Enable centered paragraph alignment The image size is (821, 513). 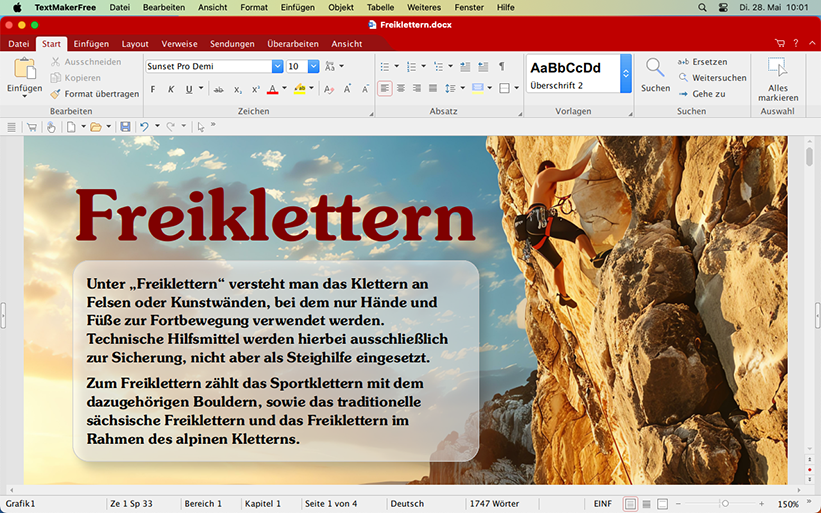pos(402,88)
